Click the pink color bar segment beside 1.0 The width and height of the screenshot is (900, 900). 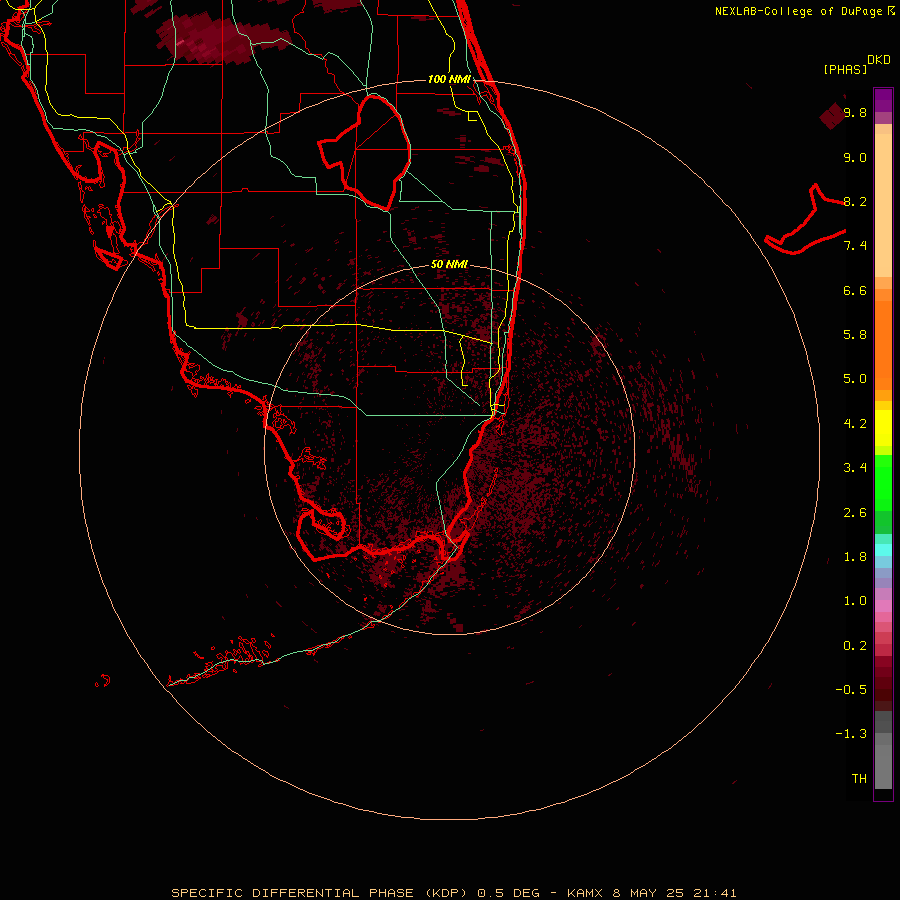(883, 606)
